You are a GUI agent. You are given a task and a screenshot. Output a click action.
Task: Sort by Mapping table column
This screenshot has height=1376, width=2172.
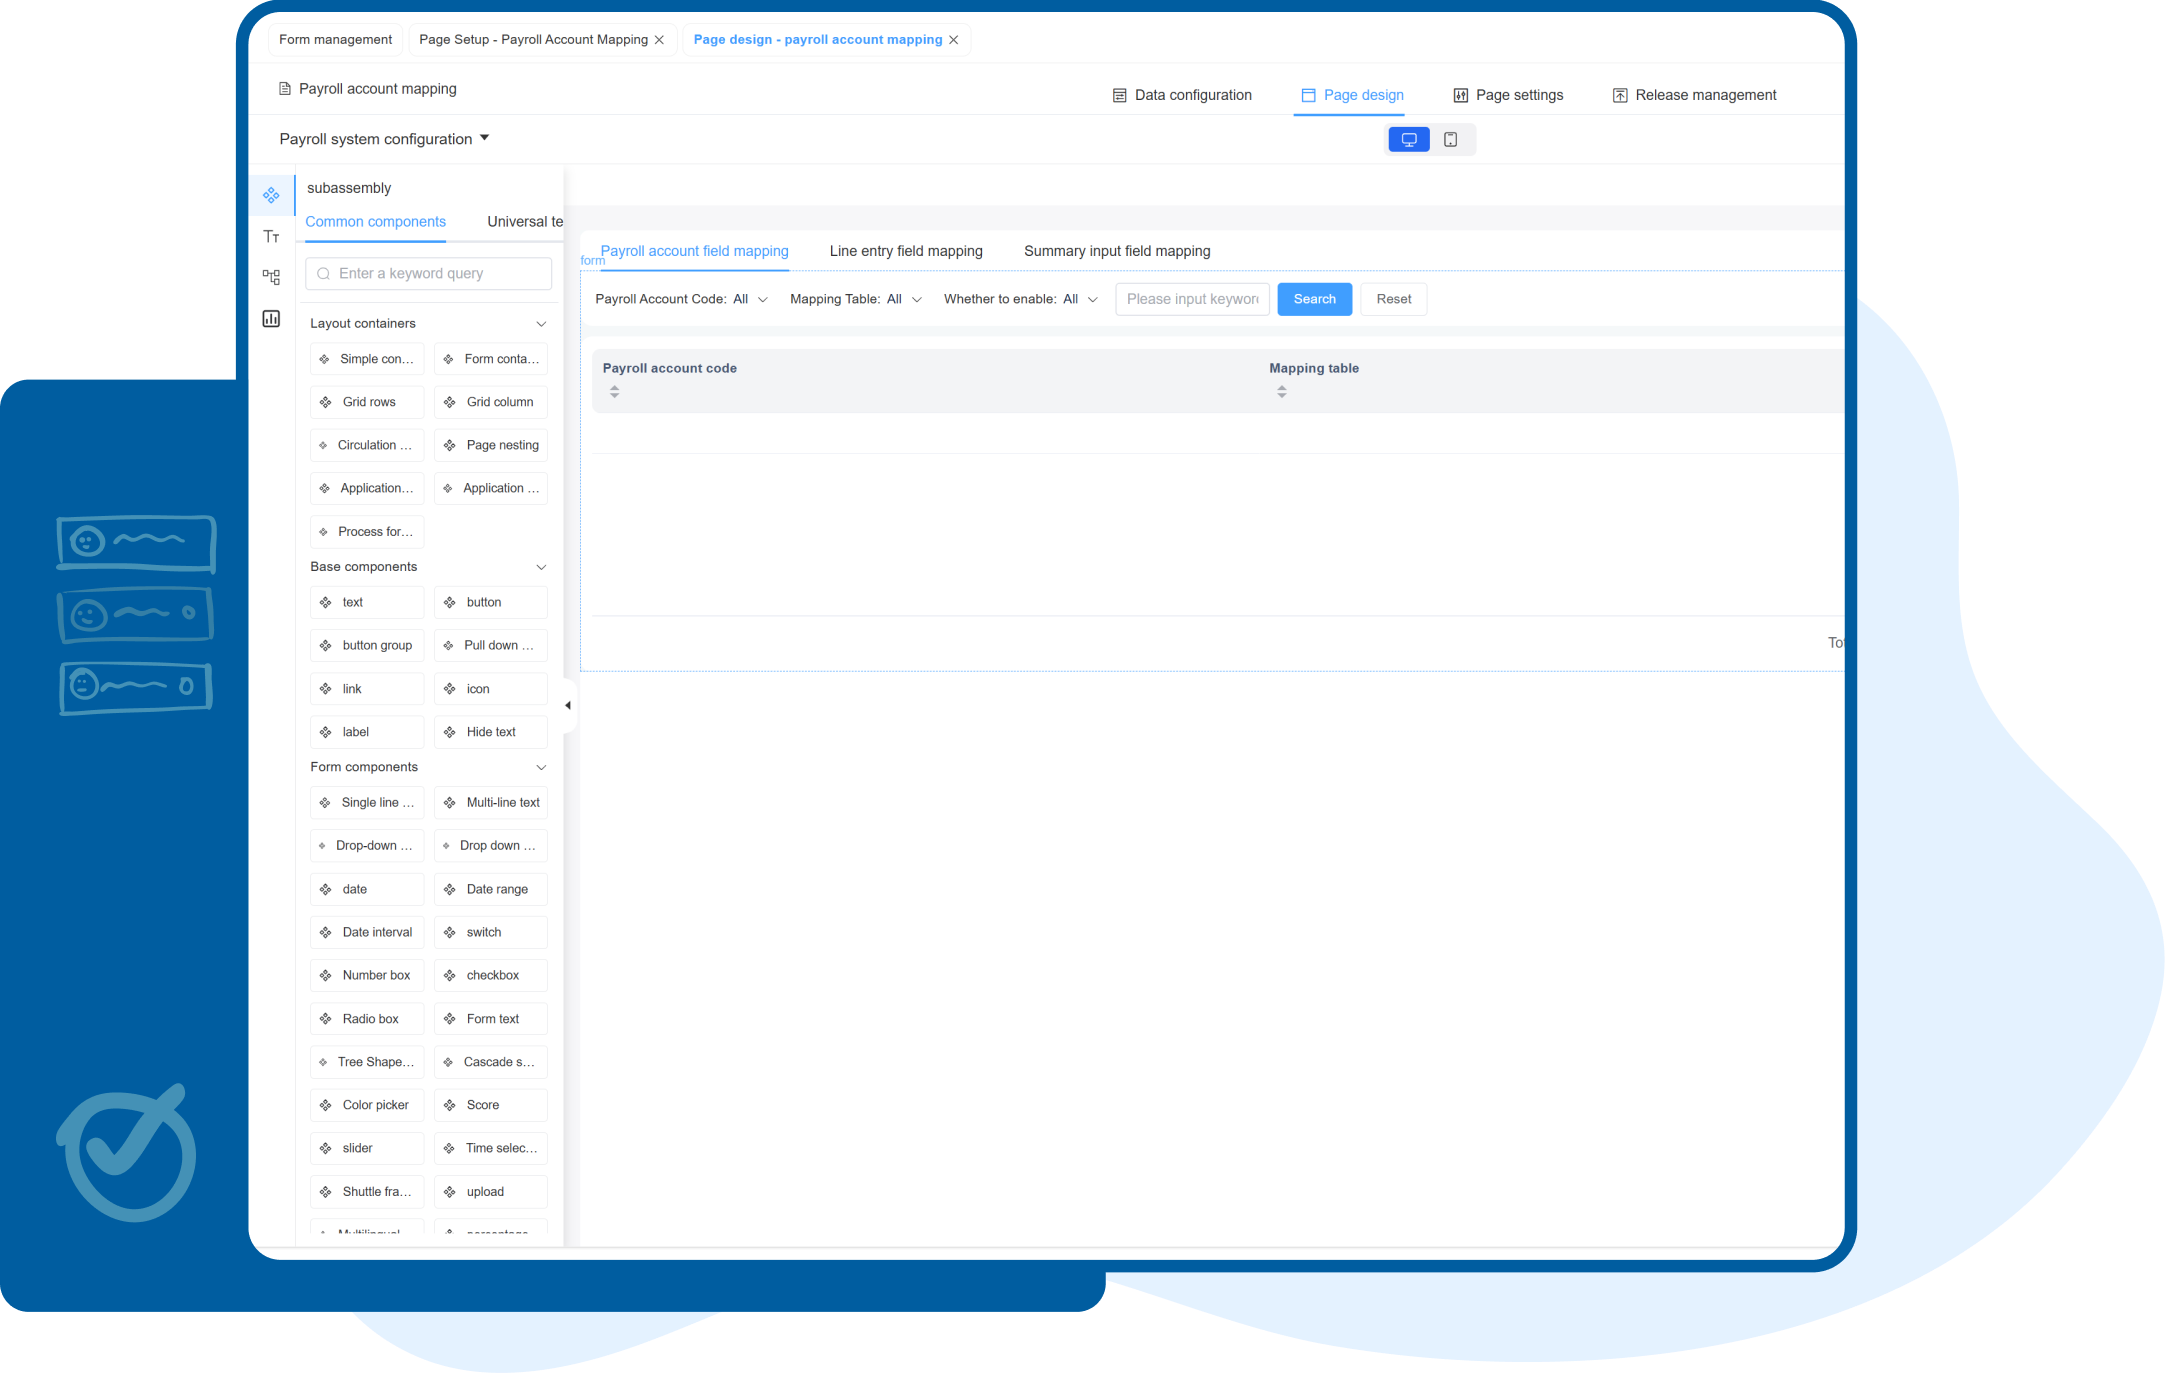[x=1282, y=392]
